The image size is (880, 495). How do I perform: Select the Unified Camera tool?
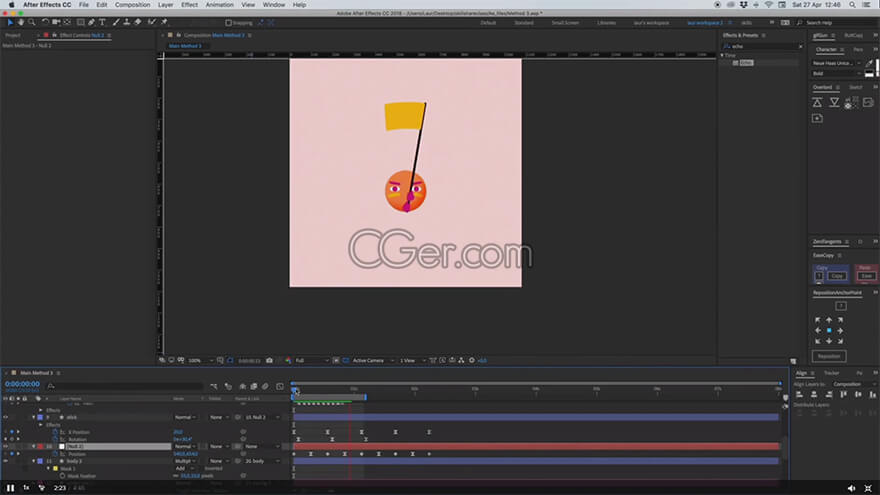point(56,22)
